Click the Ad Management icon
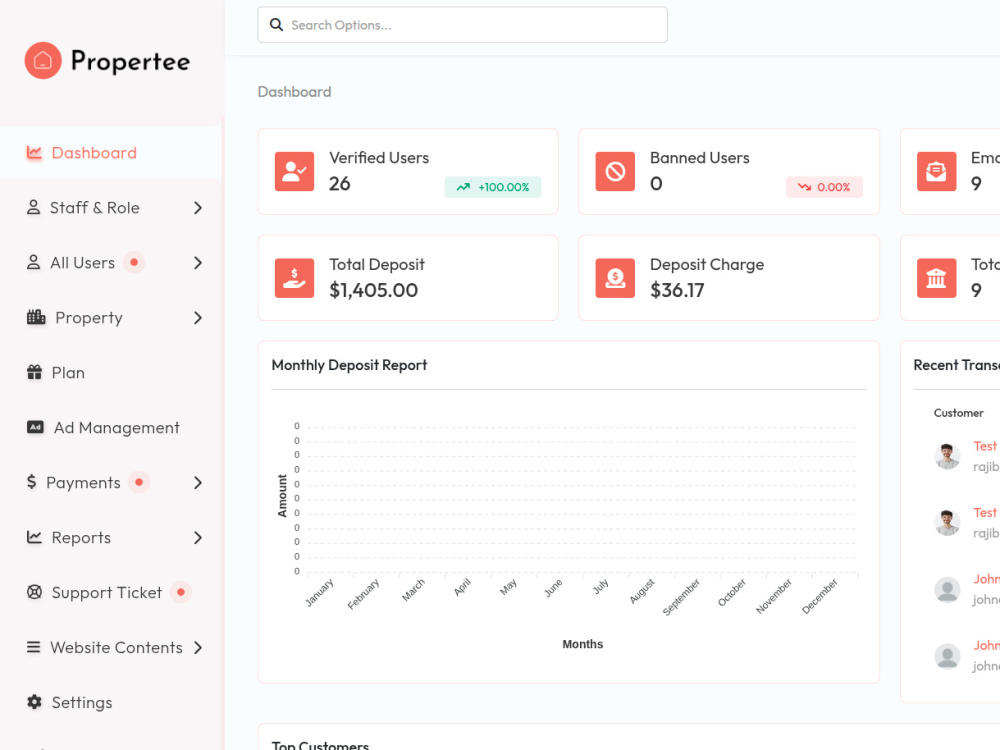This screenshot has height=750, width=1000. pos(35,427)
